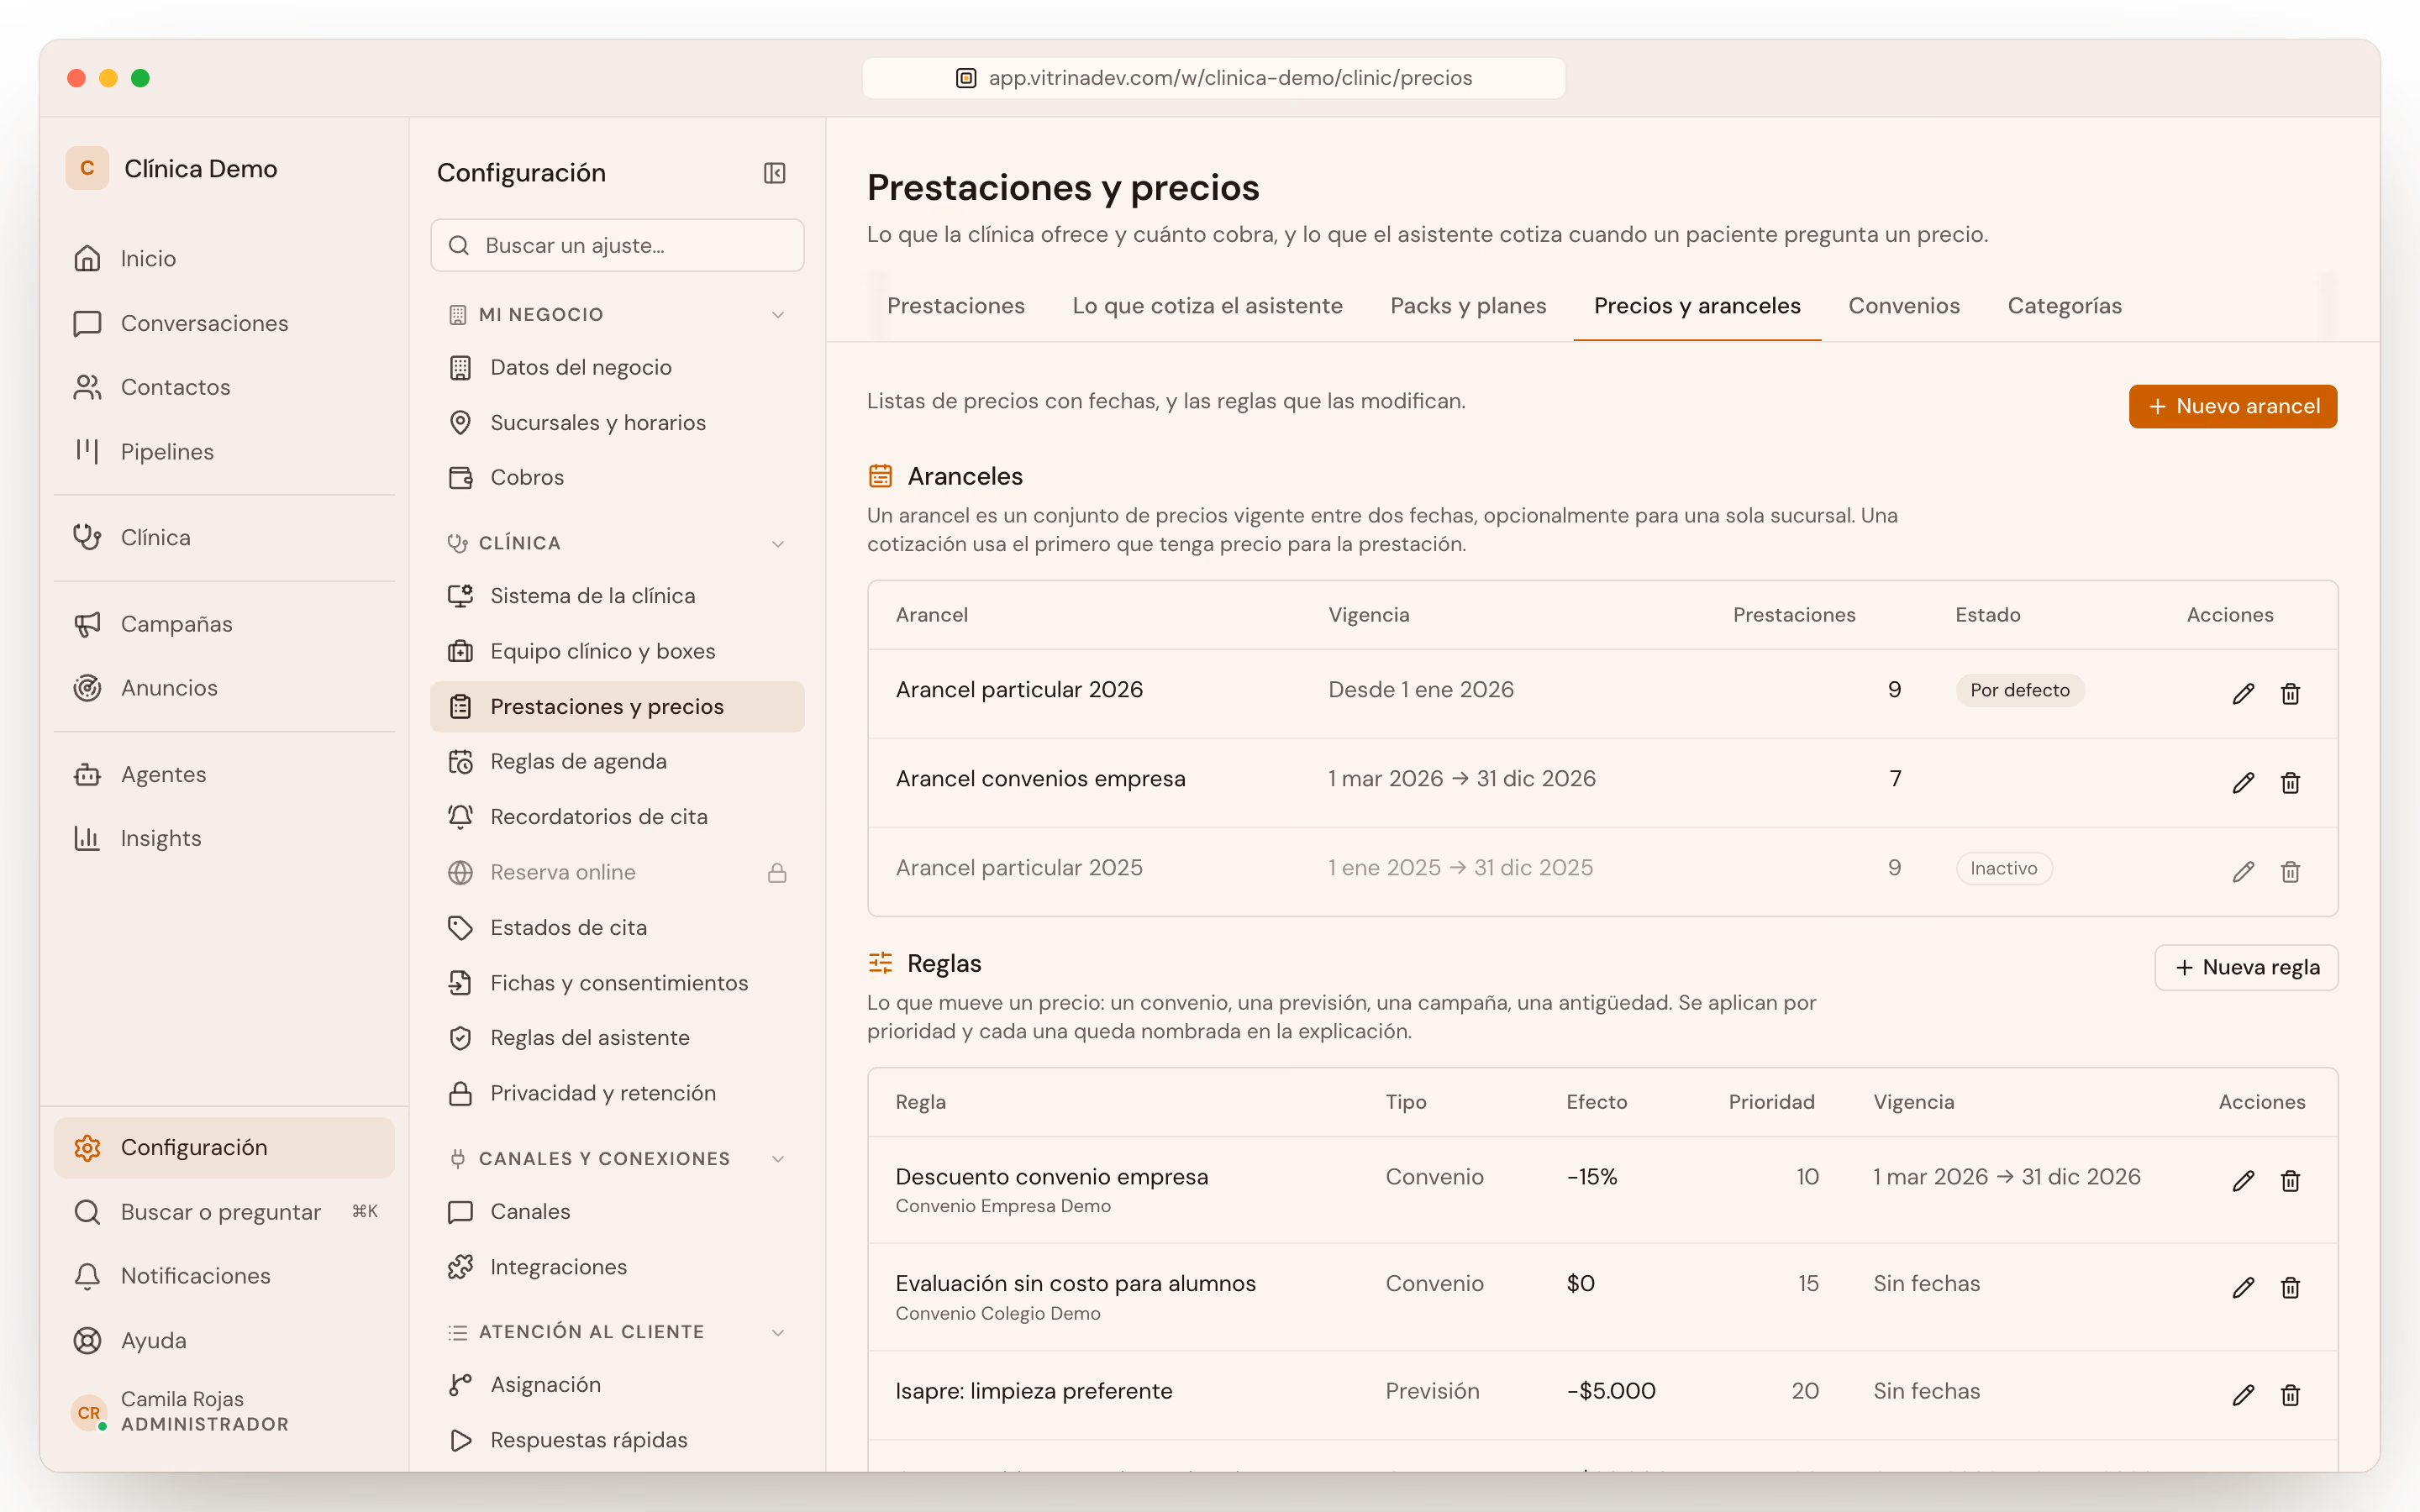Open Conversaciones in the sidebar

click(224, 323)
